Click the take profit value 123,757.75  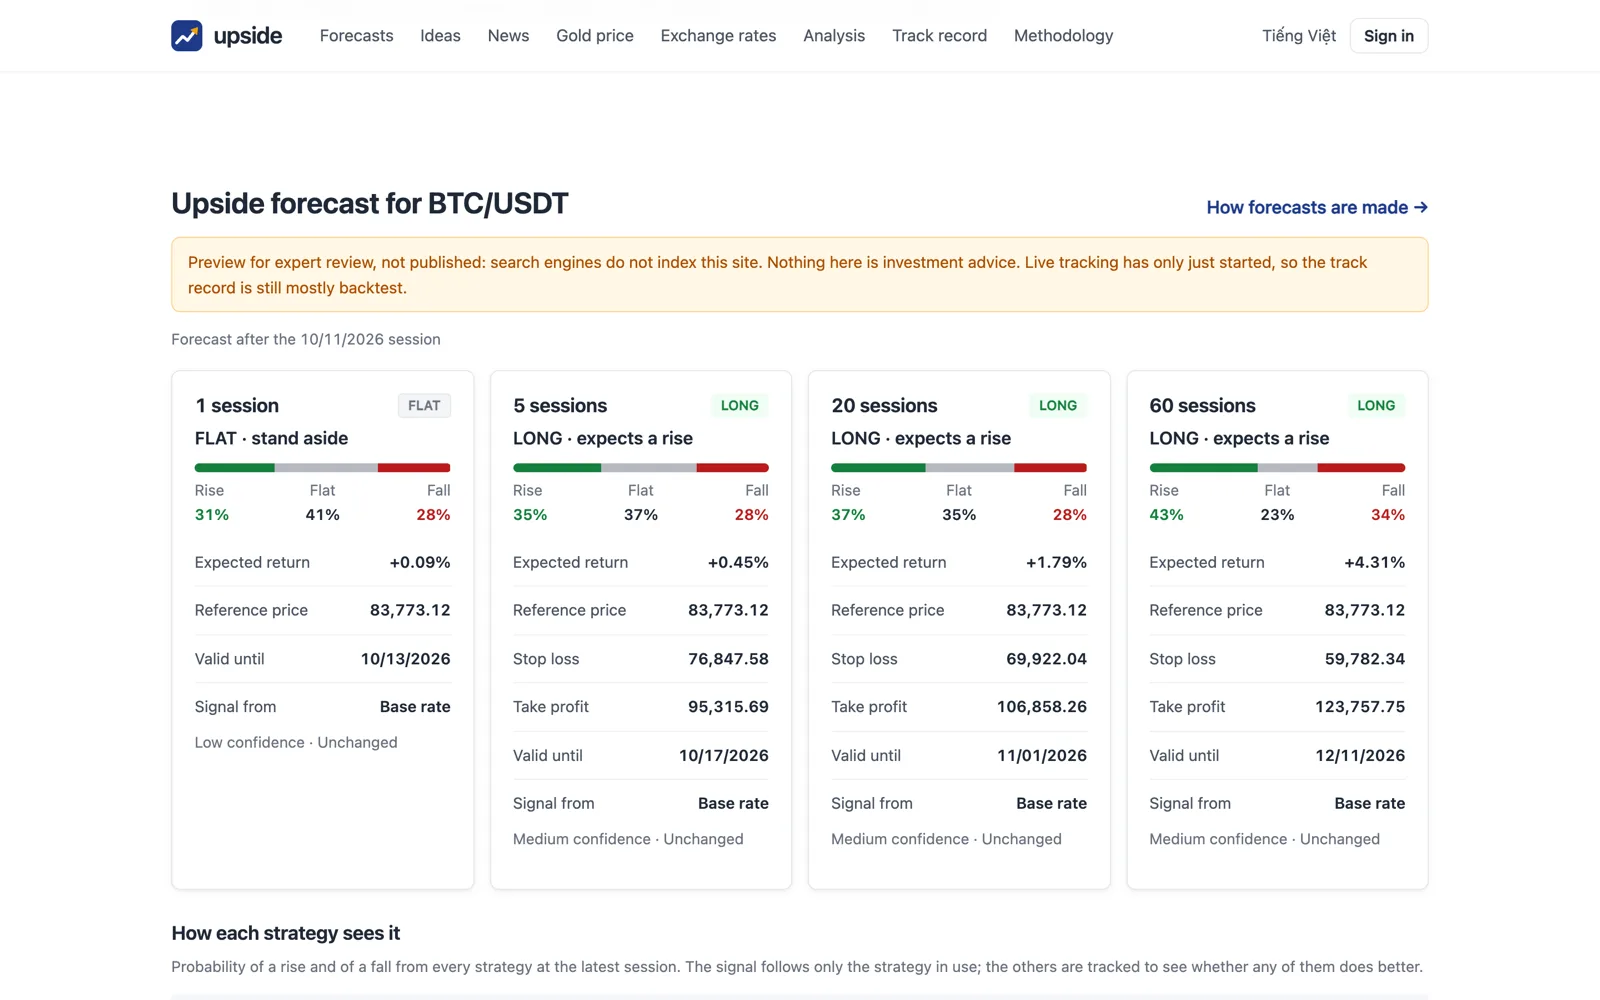coord(1360,706)
